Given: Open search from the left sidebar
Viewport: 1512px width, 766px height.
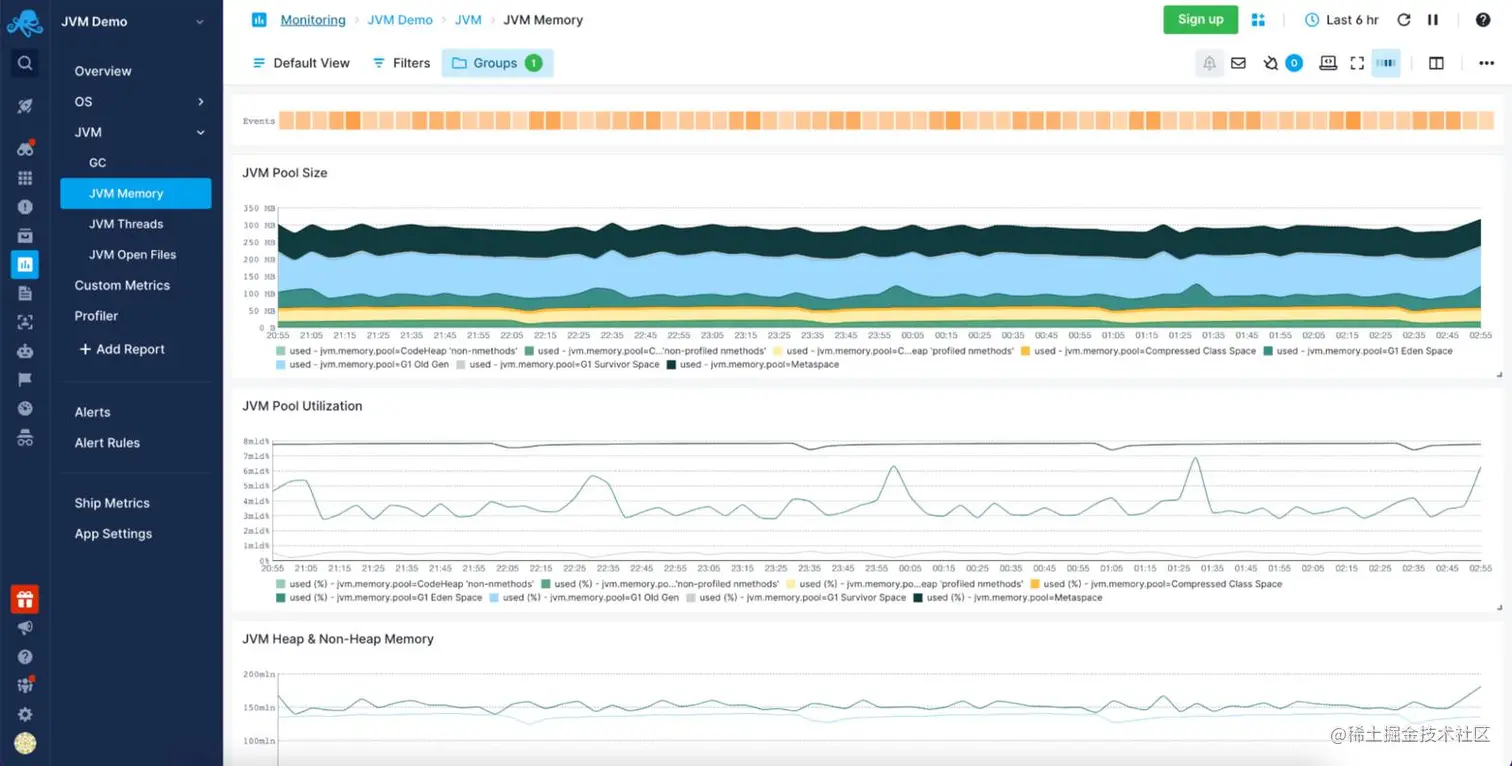Looking at the screenshot, I should point(25,62).
